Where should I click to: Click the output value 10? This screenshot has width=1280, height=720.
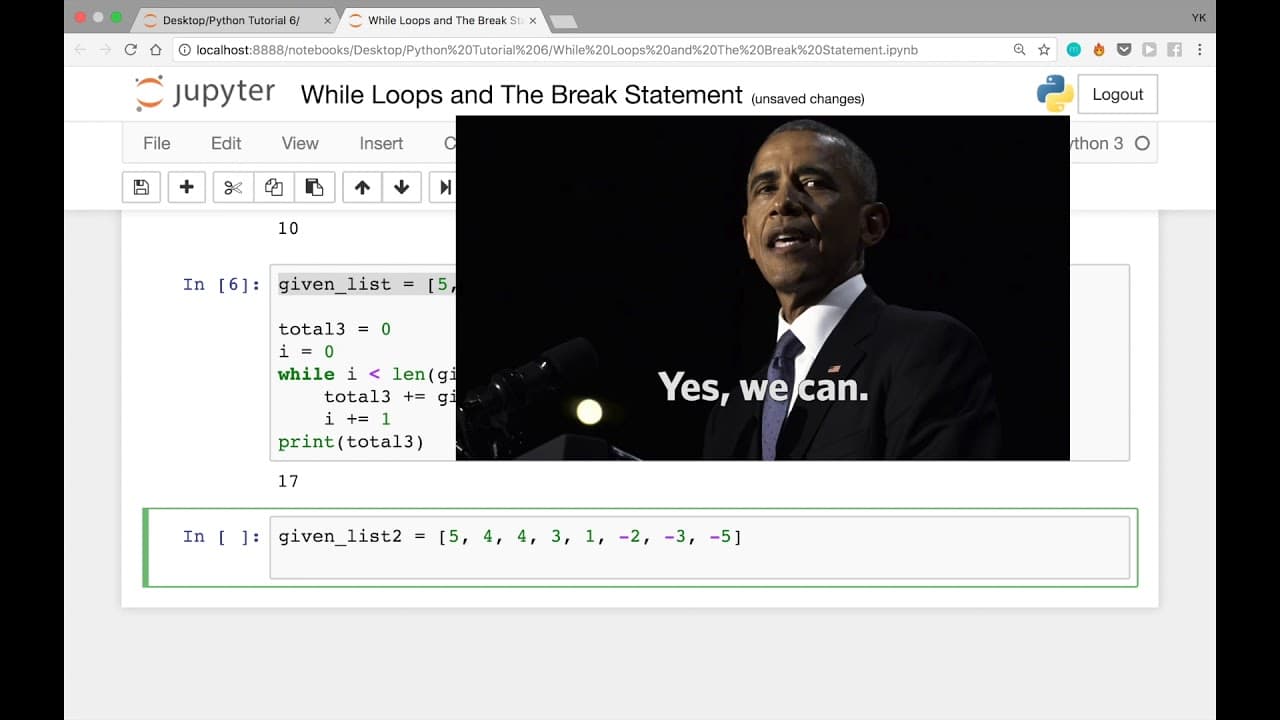pos(288,228)
